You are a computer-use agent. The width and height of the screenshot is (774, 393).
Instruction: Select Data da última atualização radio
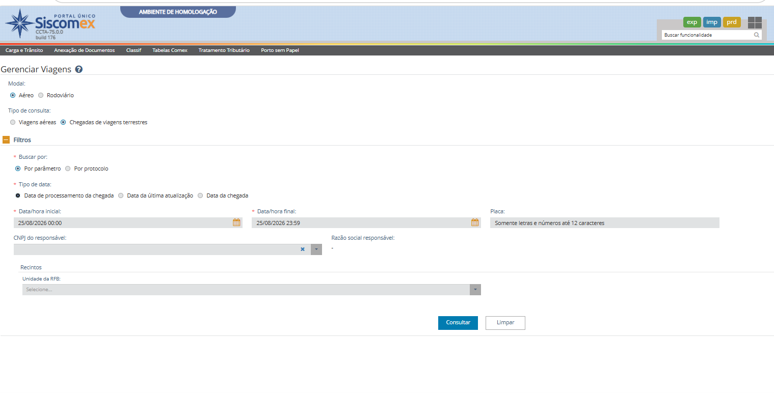pyautogui.click(x=120, y=196)
